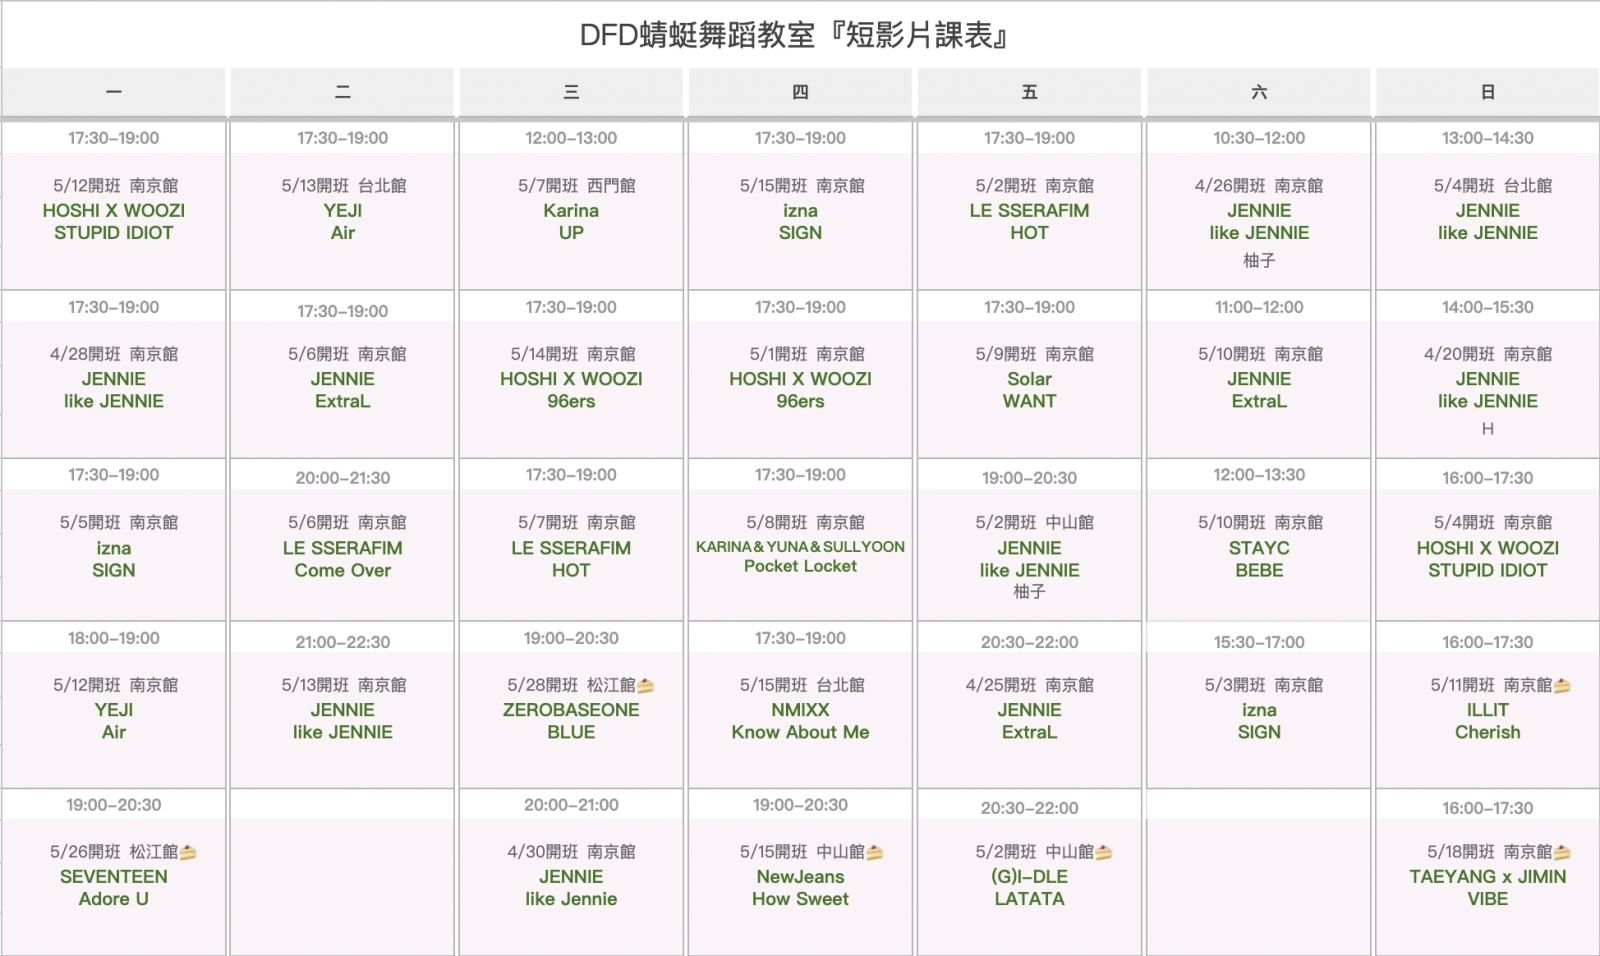Click the cake emoji beside 5/26開班 松江館
The width and height of the screenshot is (1600, 956).
click(188, 853)
